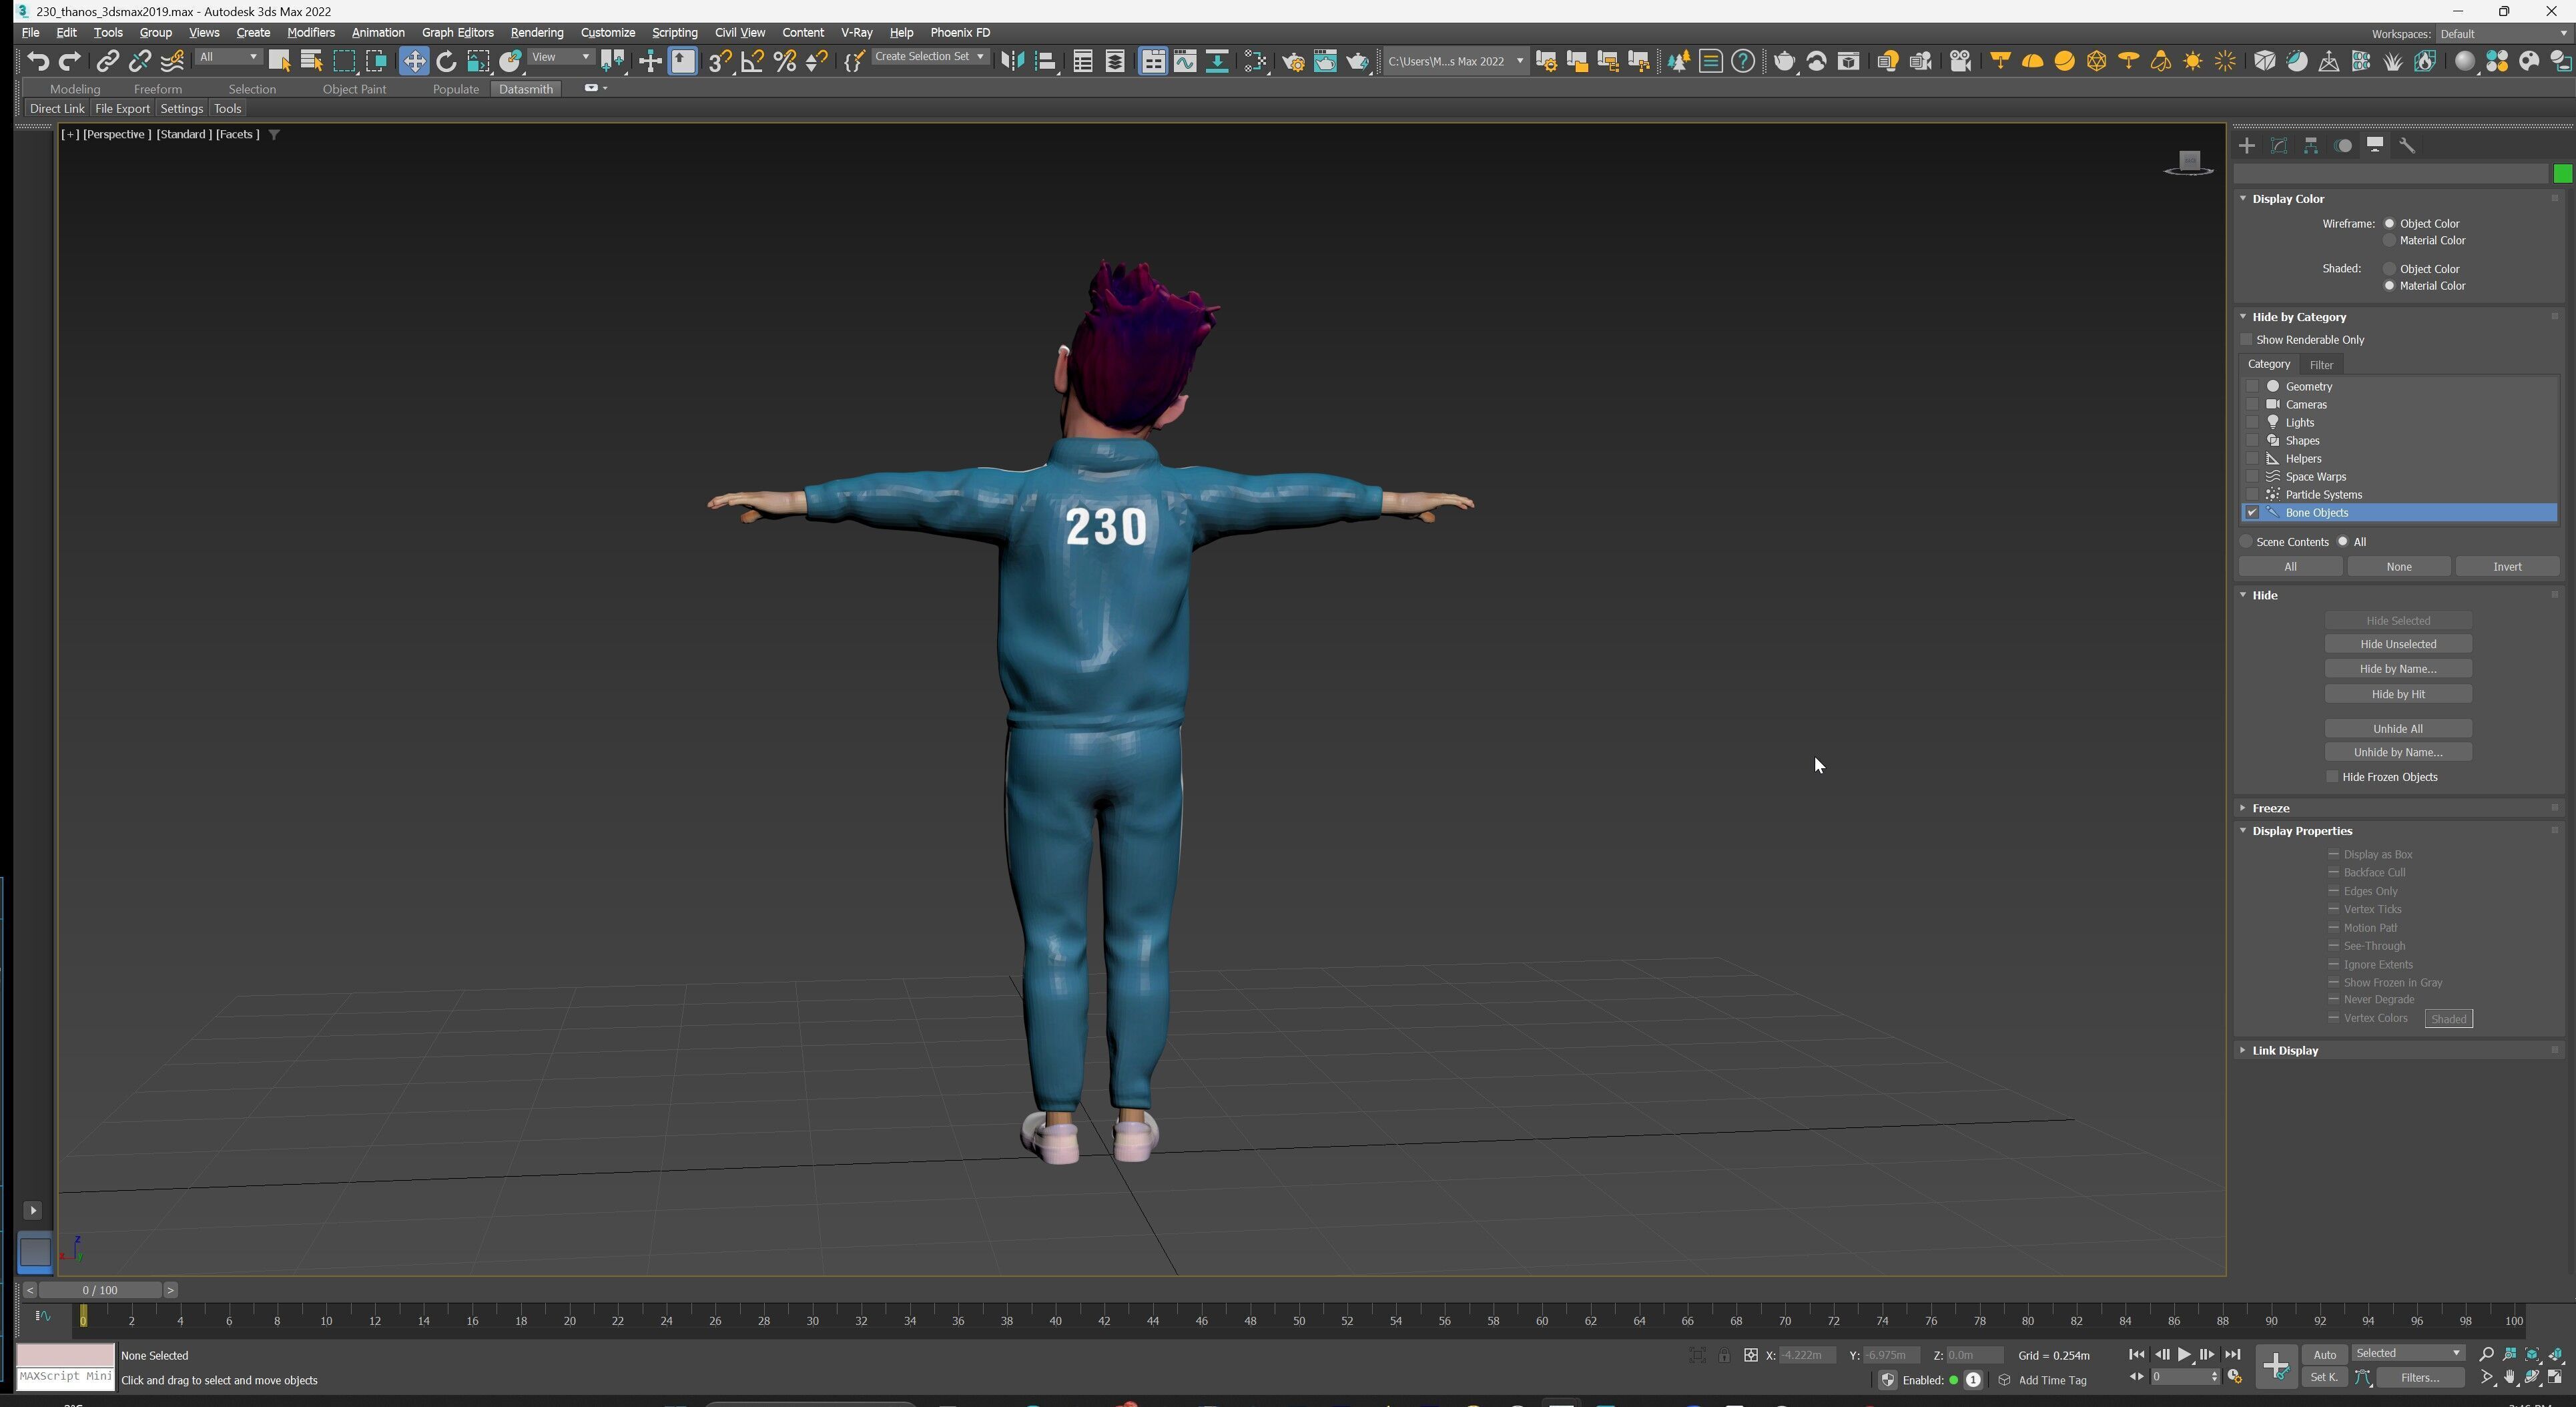Toggle Angle Snap in toolbar
The image size is (2576, 1407).
752,62
